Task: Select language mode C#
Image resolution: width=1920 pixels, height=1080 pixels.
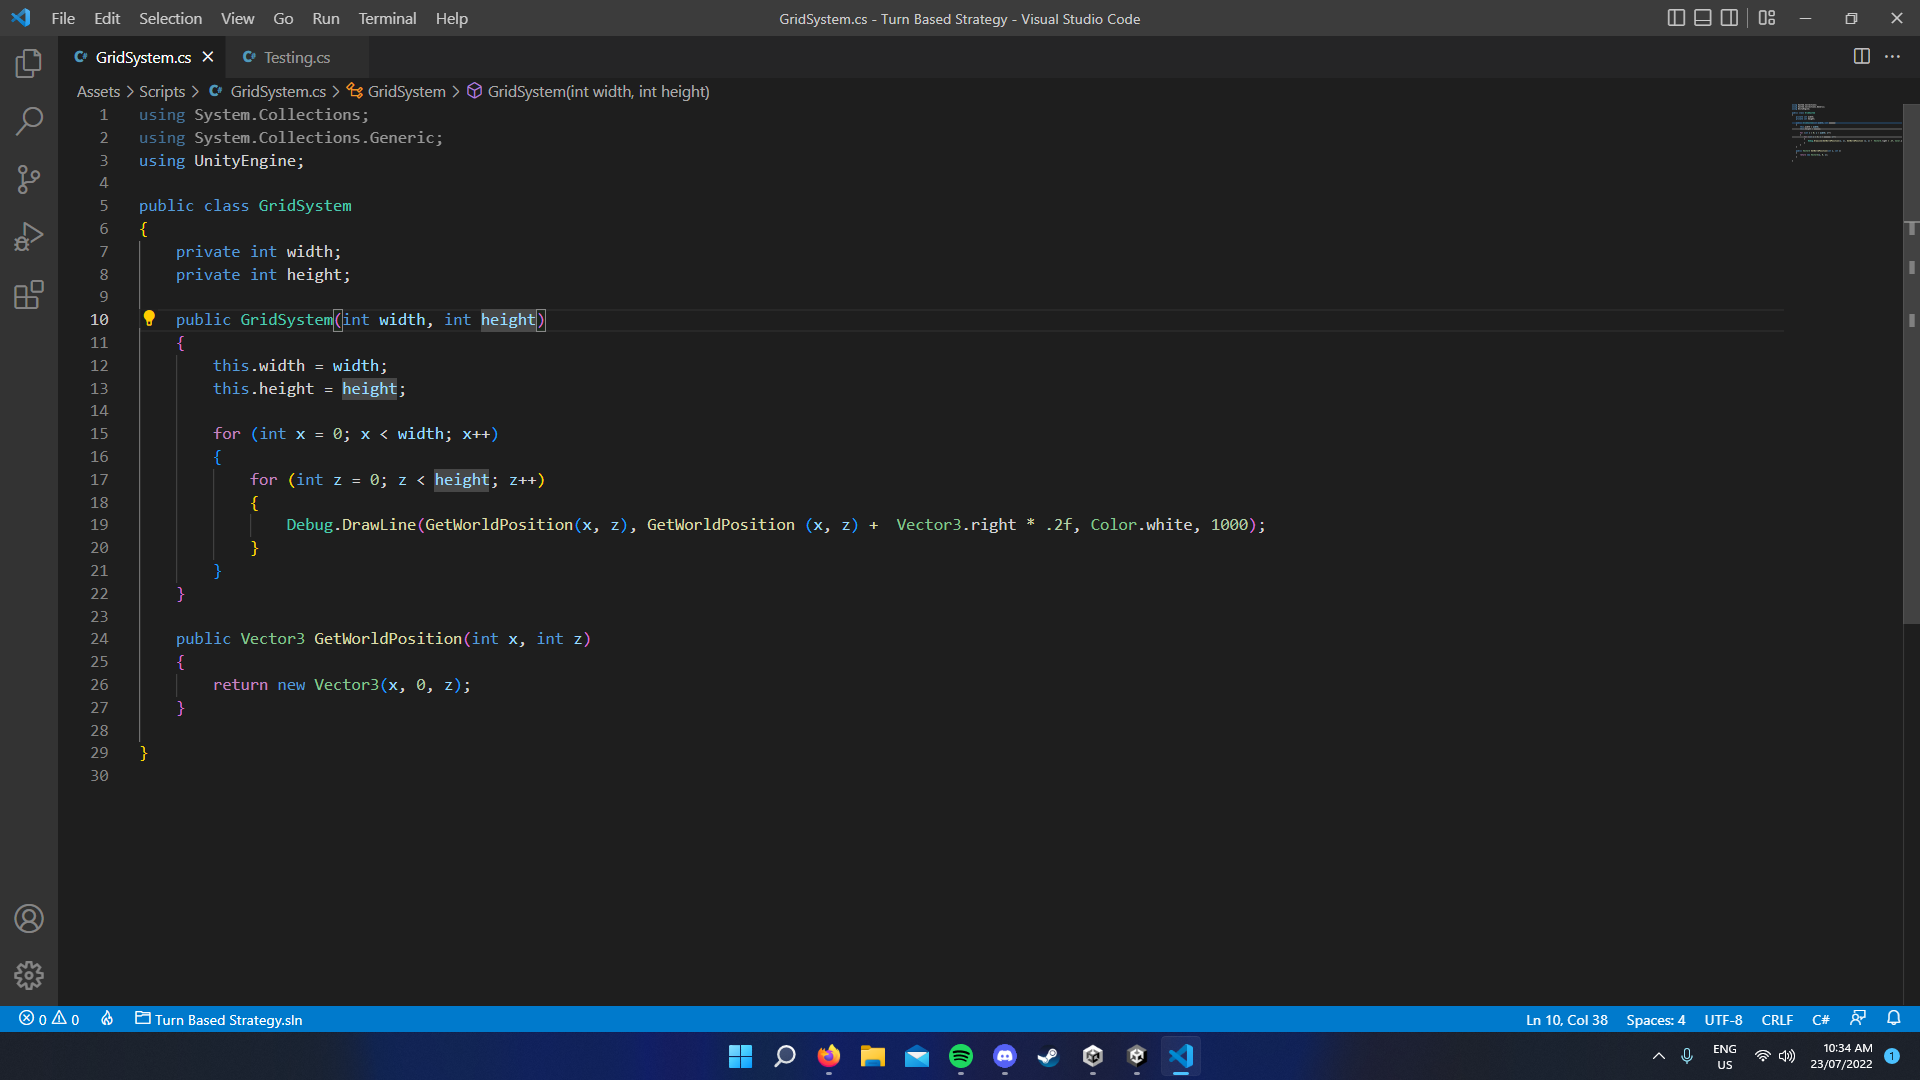Action: coord(1820,1019)
